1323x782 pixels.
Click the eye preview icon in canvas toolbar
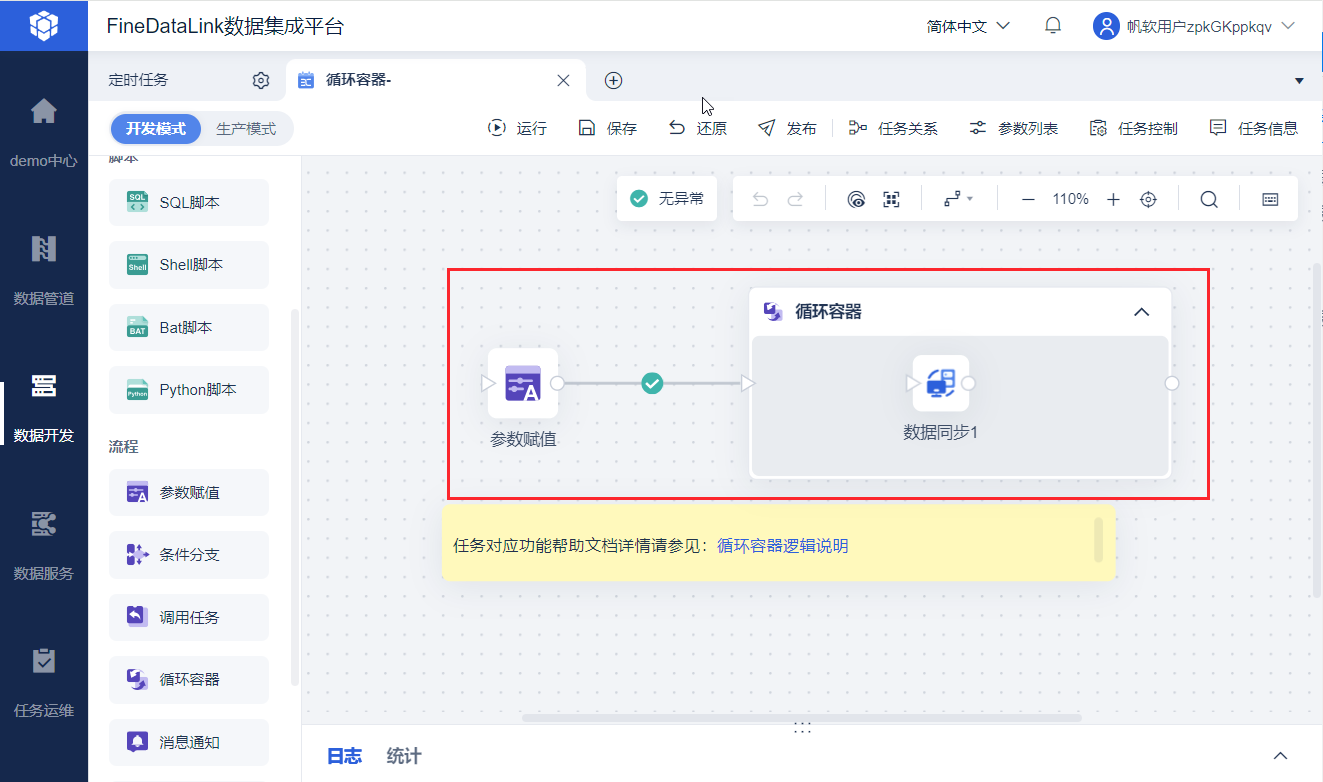(856, 199)
